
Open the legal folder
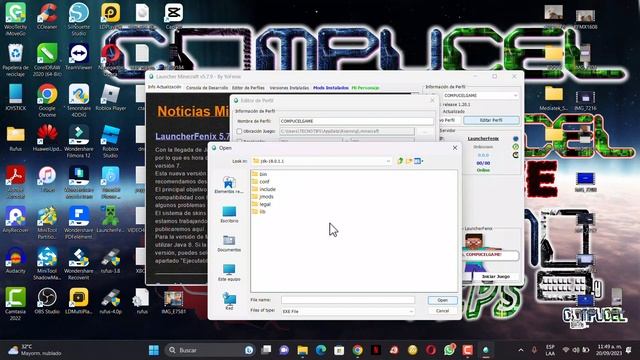262,204
